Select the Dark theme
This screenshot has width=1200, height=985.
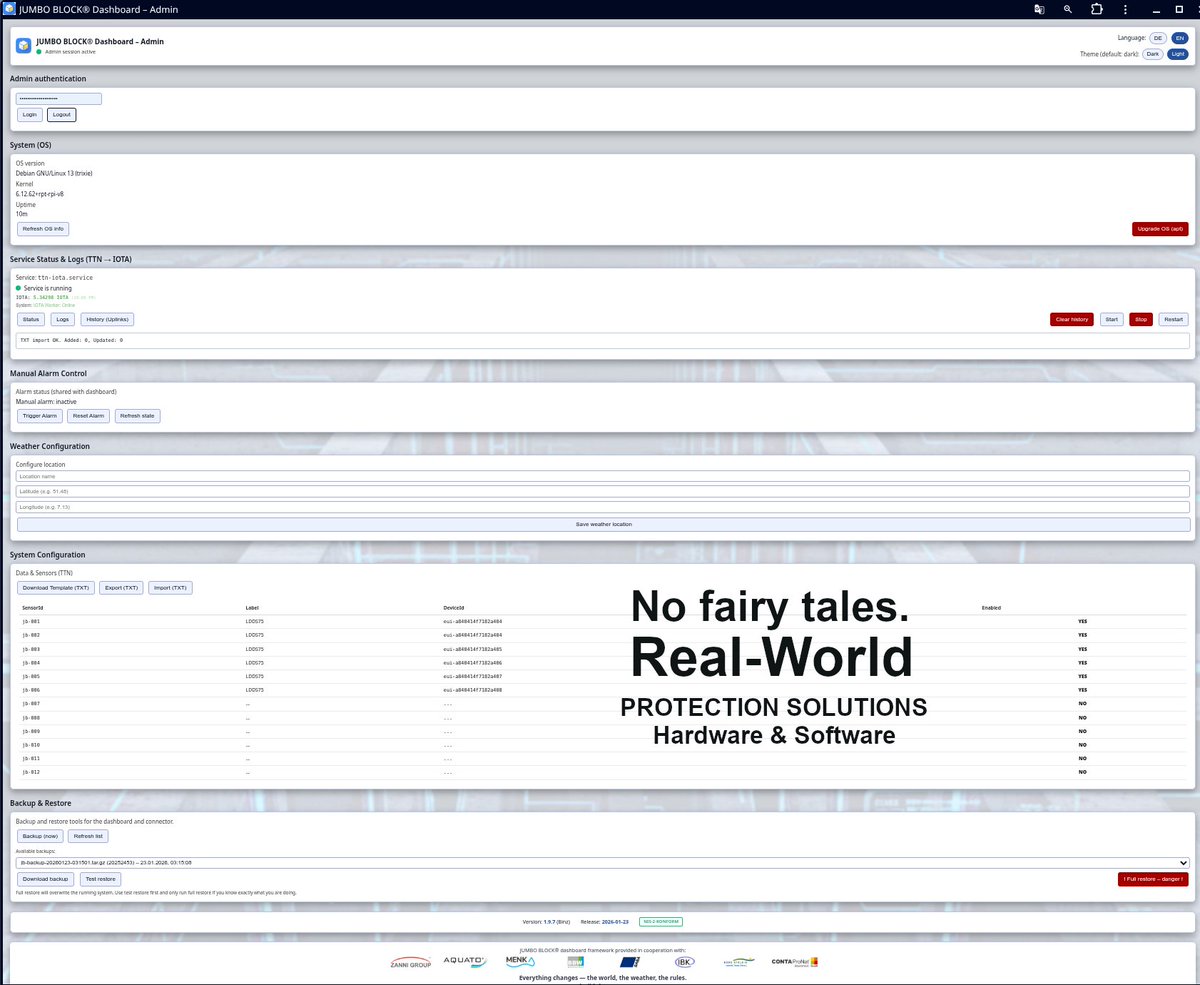coord(1153,54)
